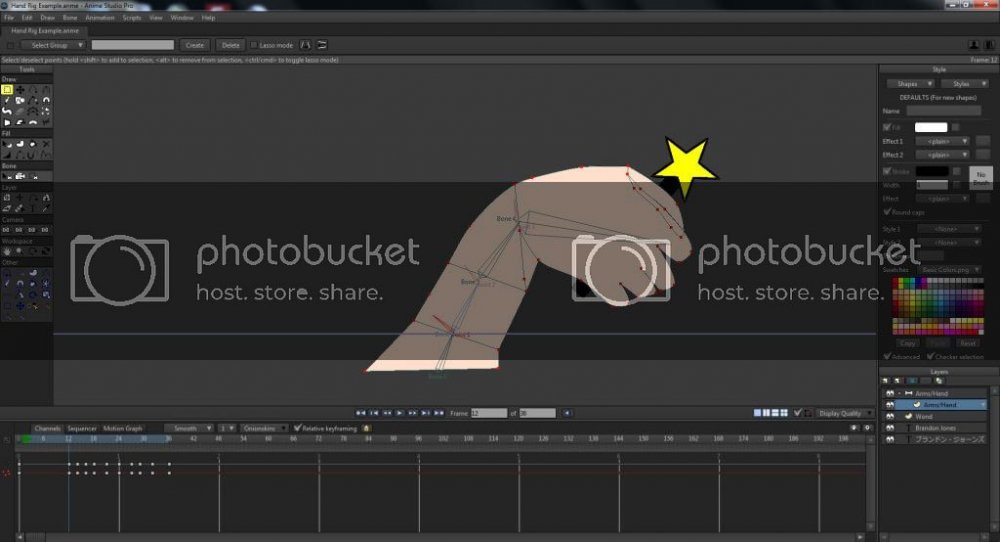This screenshot has width=1000, height=542.
Task: Toggle the Relative keyframing checkbox
Action: pyautogui.click(x=297, y=428)
